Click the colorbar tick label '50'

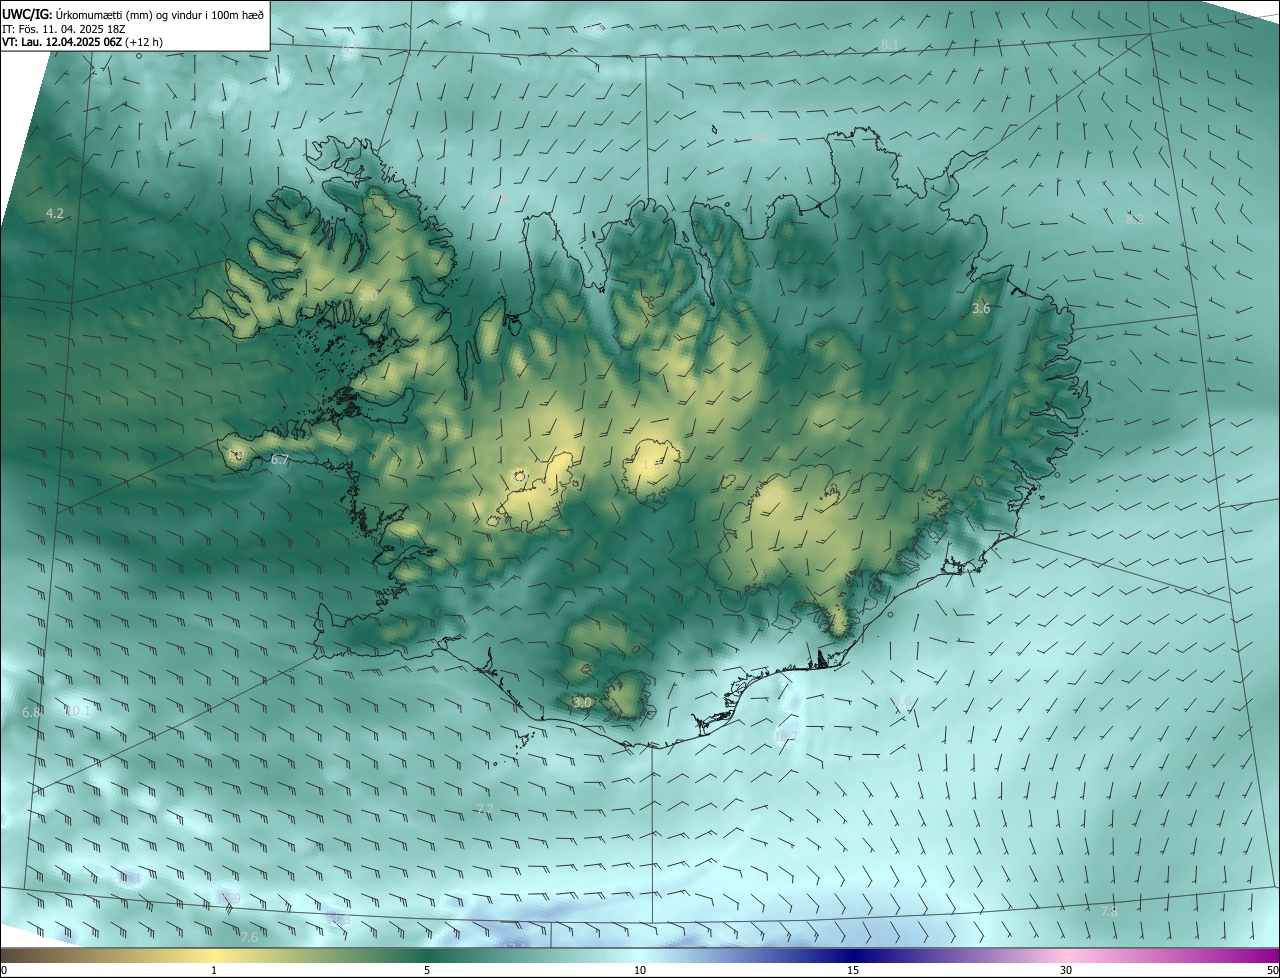1272,970
